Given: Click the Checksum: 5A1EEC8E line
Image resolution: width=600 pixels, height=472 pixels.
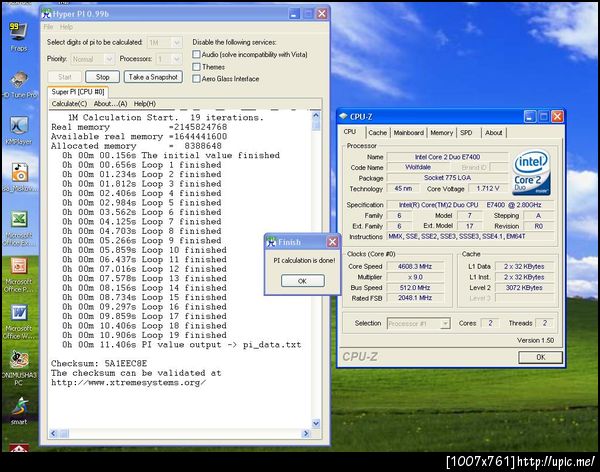Looking at the screenshot, I should 99,363.
